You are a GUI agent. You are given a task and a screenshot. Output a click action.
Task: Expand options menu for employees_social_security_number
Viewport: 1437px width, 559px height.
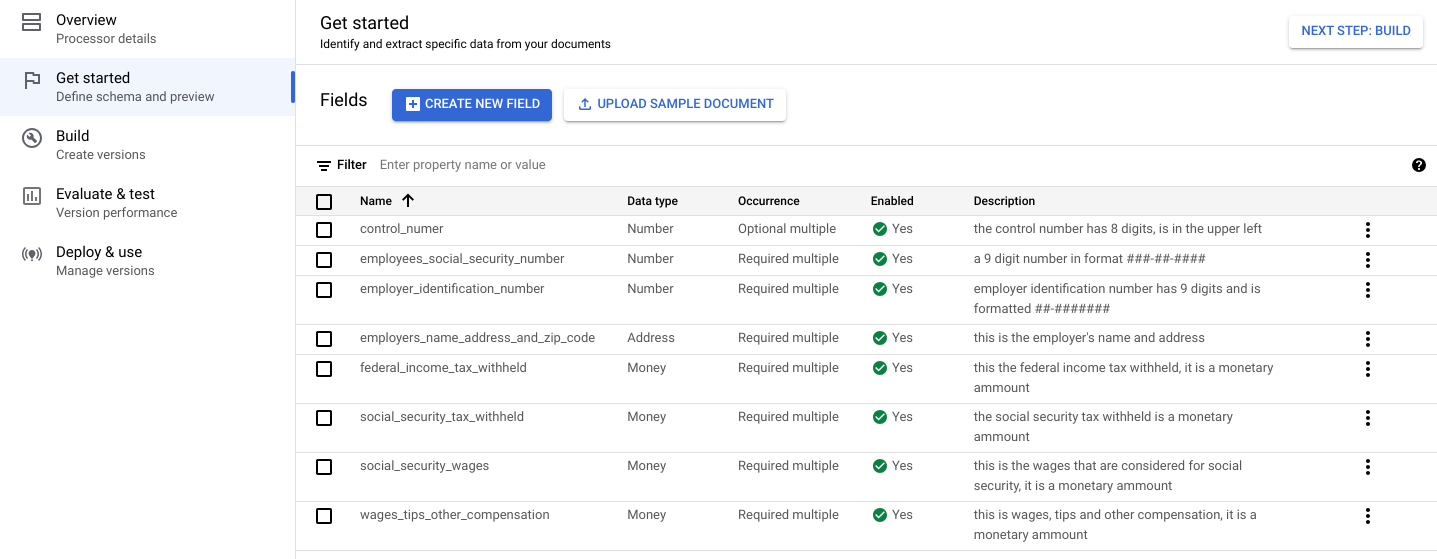click(x=1367, y=260)
